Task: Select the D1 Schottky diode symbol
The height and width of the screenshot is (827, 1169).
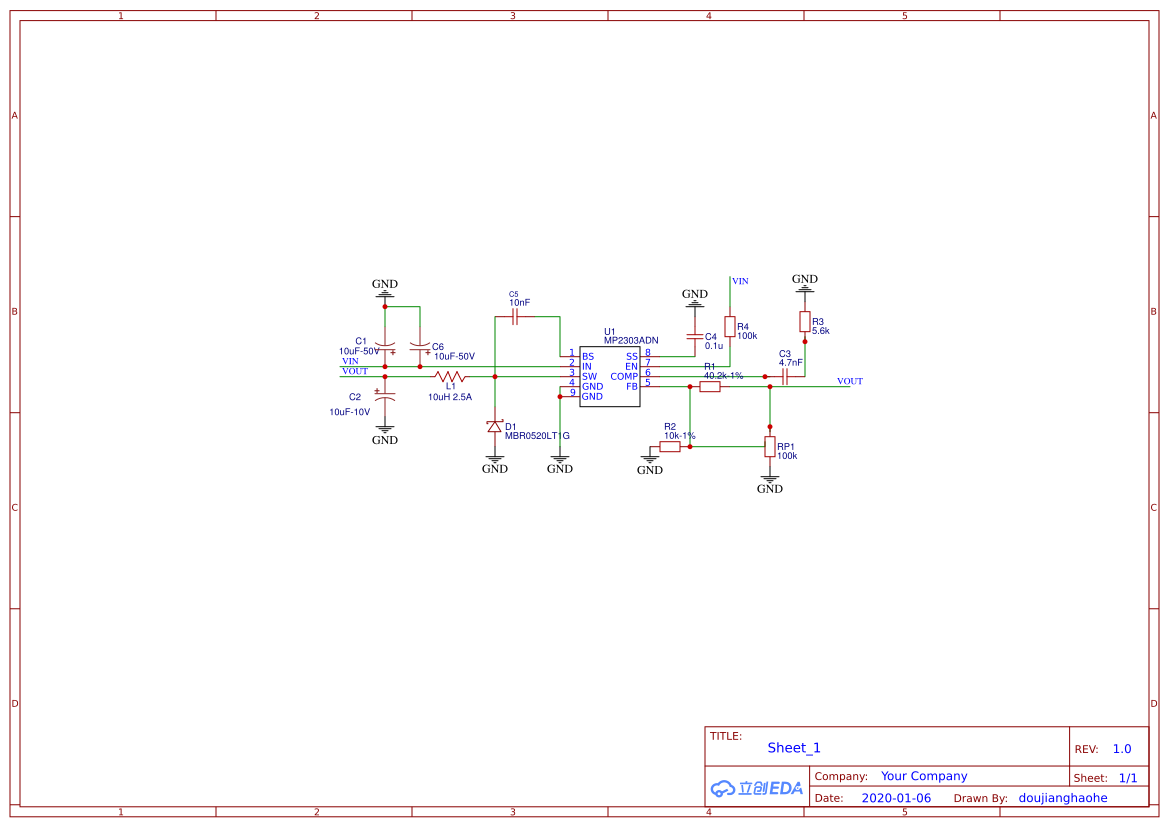Action: [494, 427]
